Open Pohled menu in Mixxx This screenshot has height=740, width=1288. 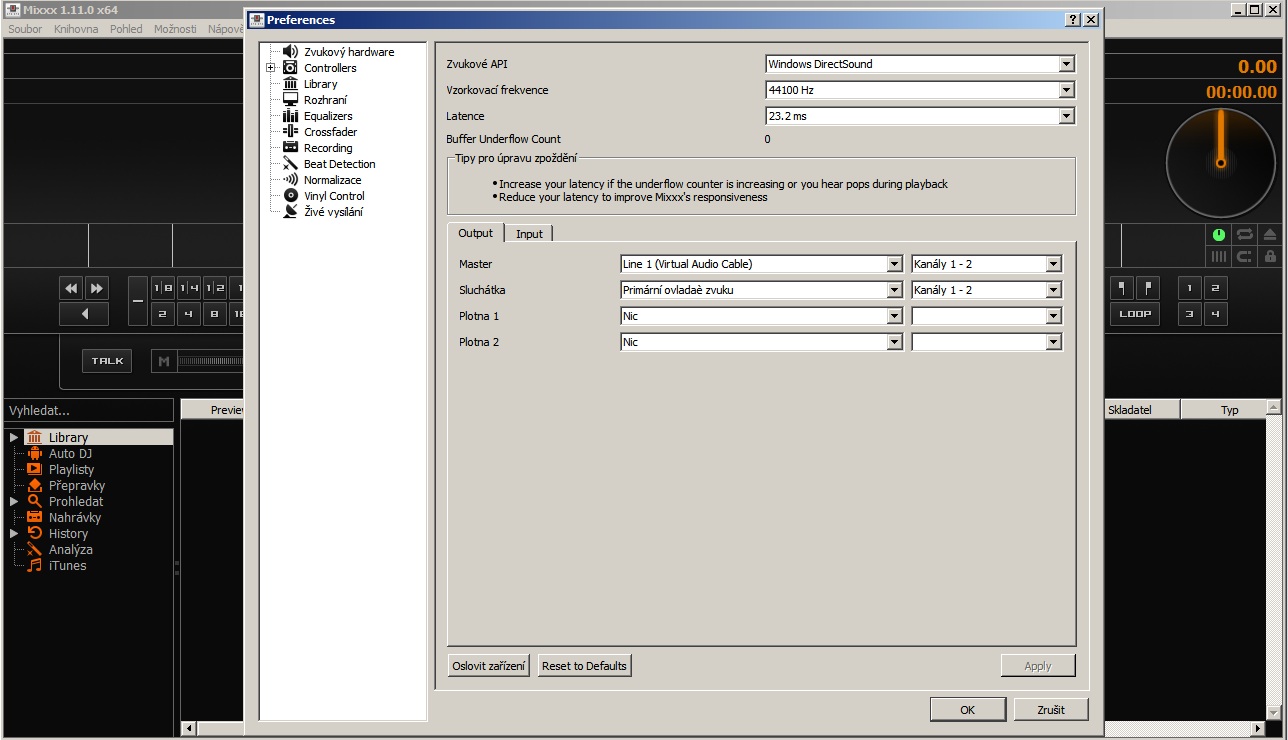tap(126, 29)
